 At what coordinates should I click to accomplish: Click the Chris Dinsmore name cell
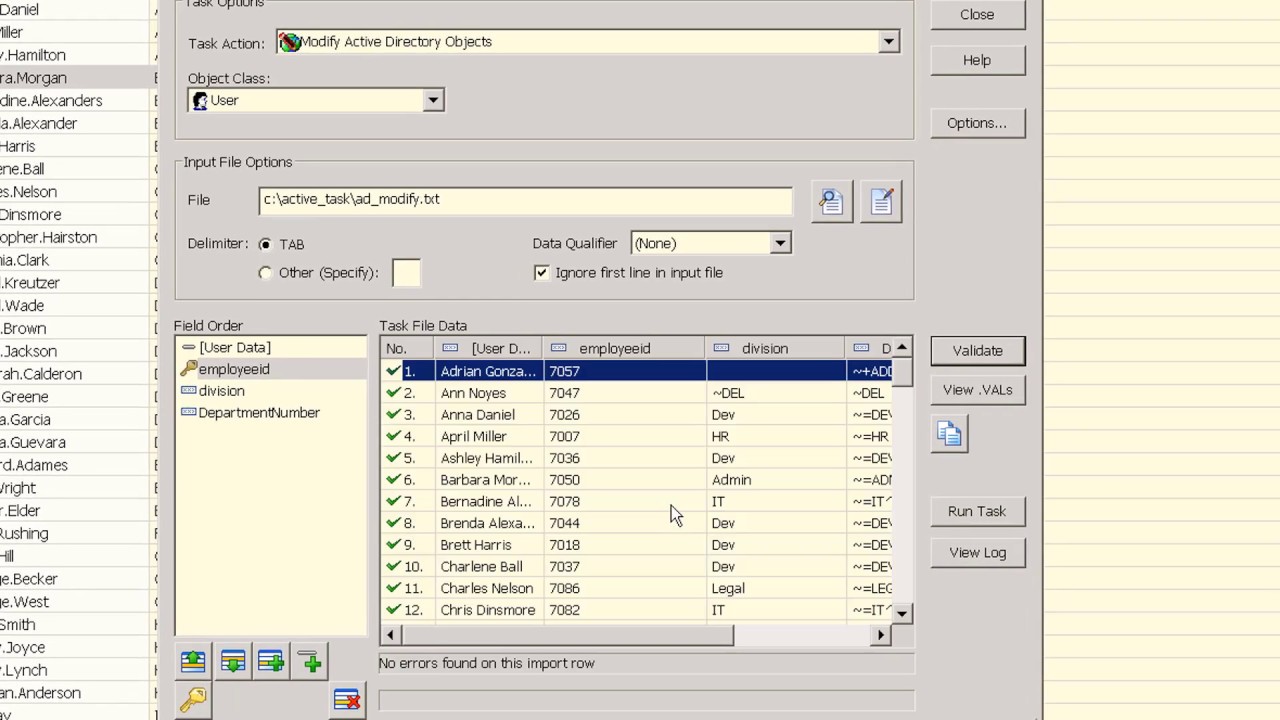pos(488,610)
